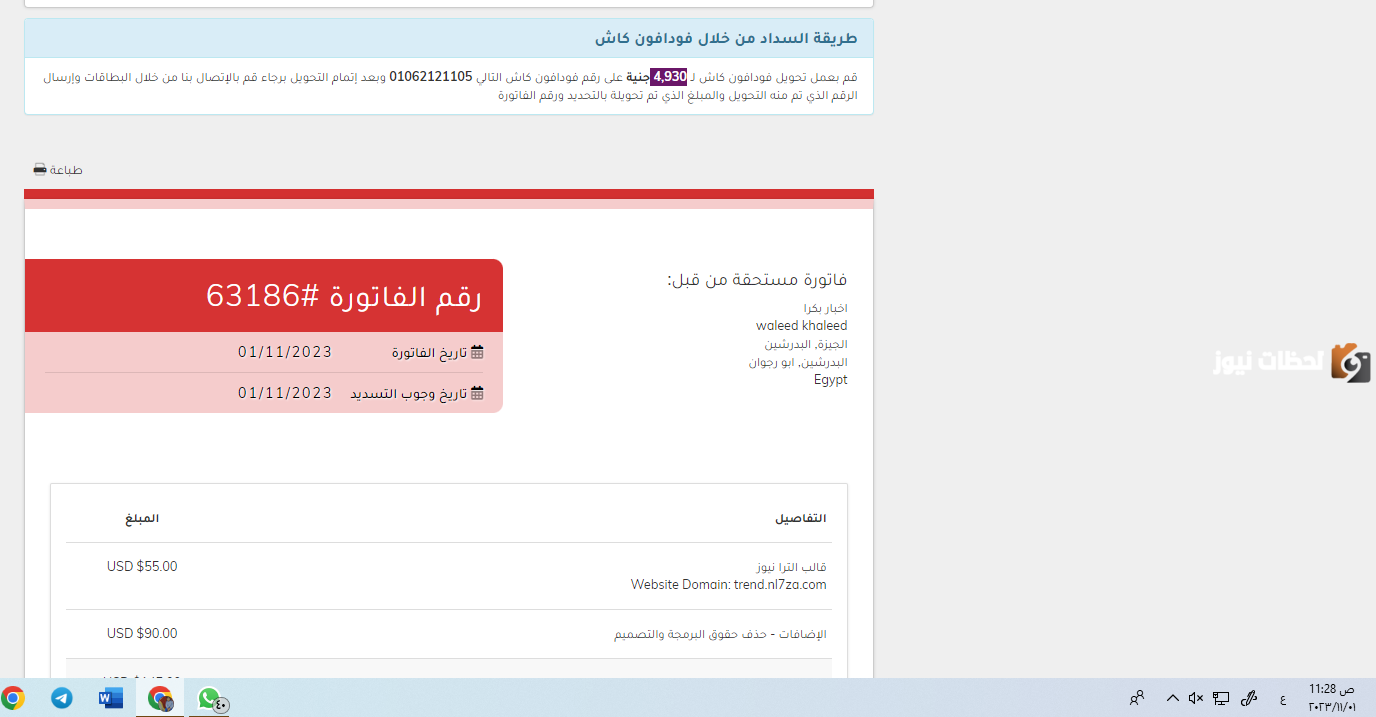Click the address line الجيزة, البدرشين

(x=806, y=344)
